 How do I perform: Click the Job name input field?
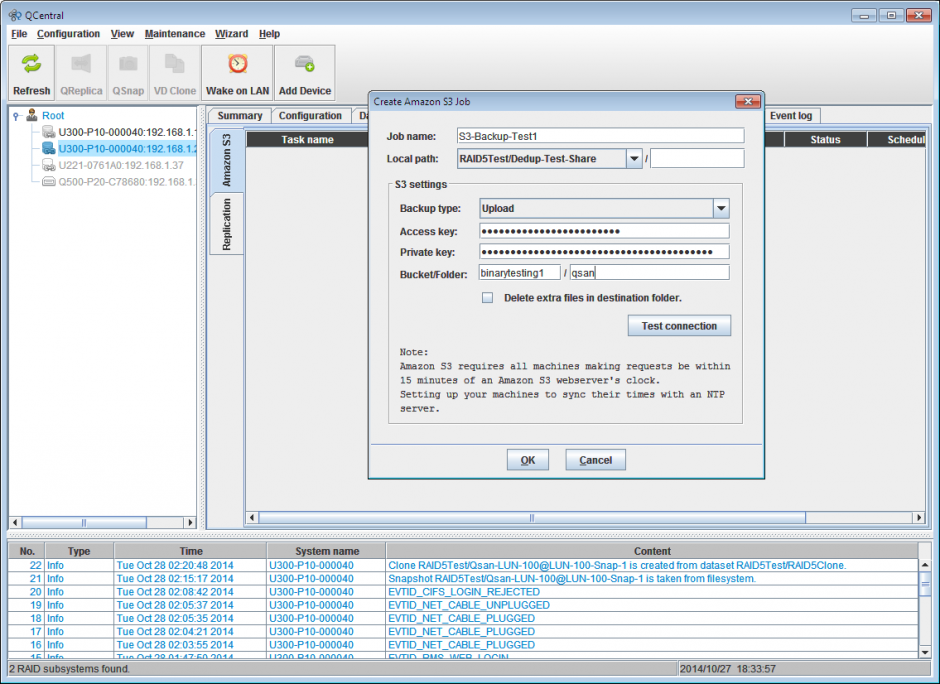tap(600, 136)
